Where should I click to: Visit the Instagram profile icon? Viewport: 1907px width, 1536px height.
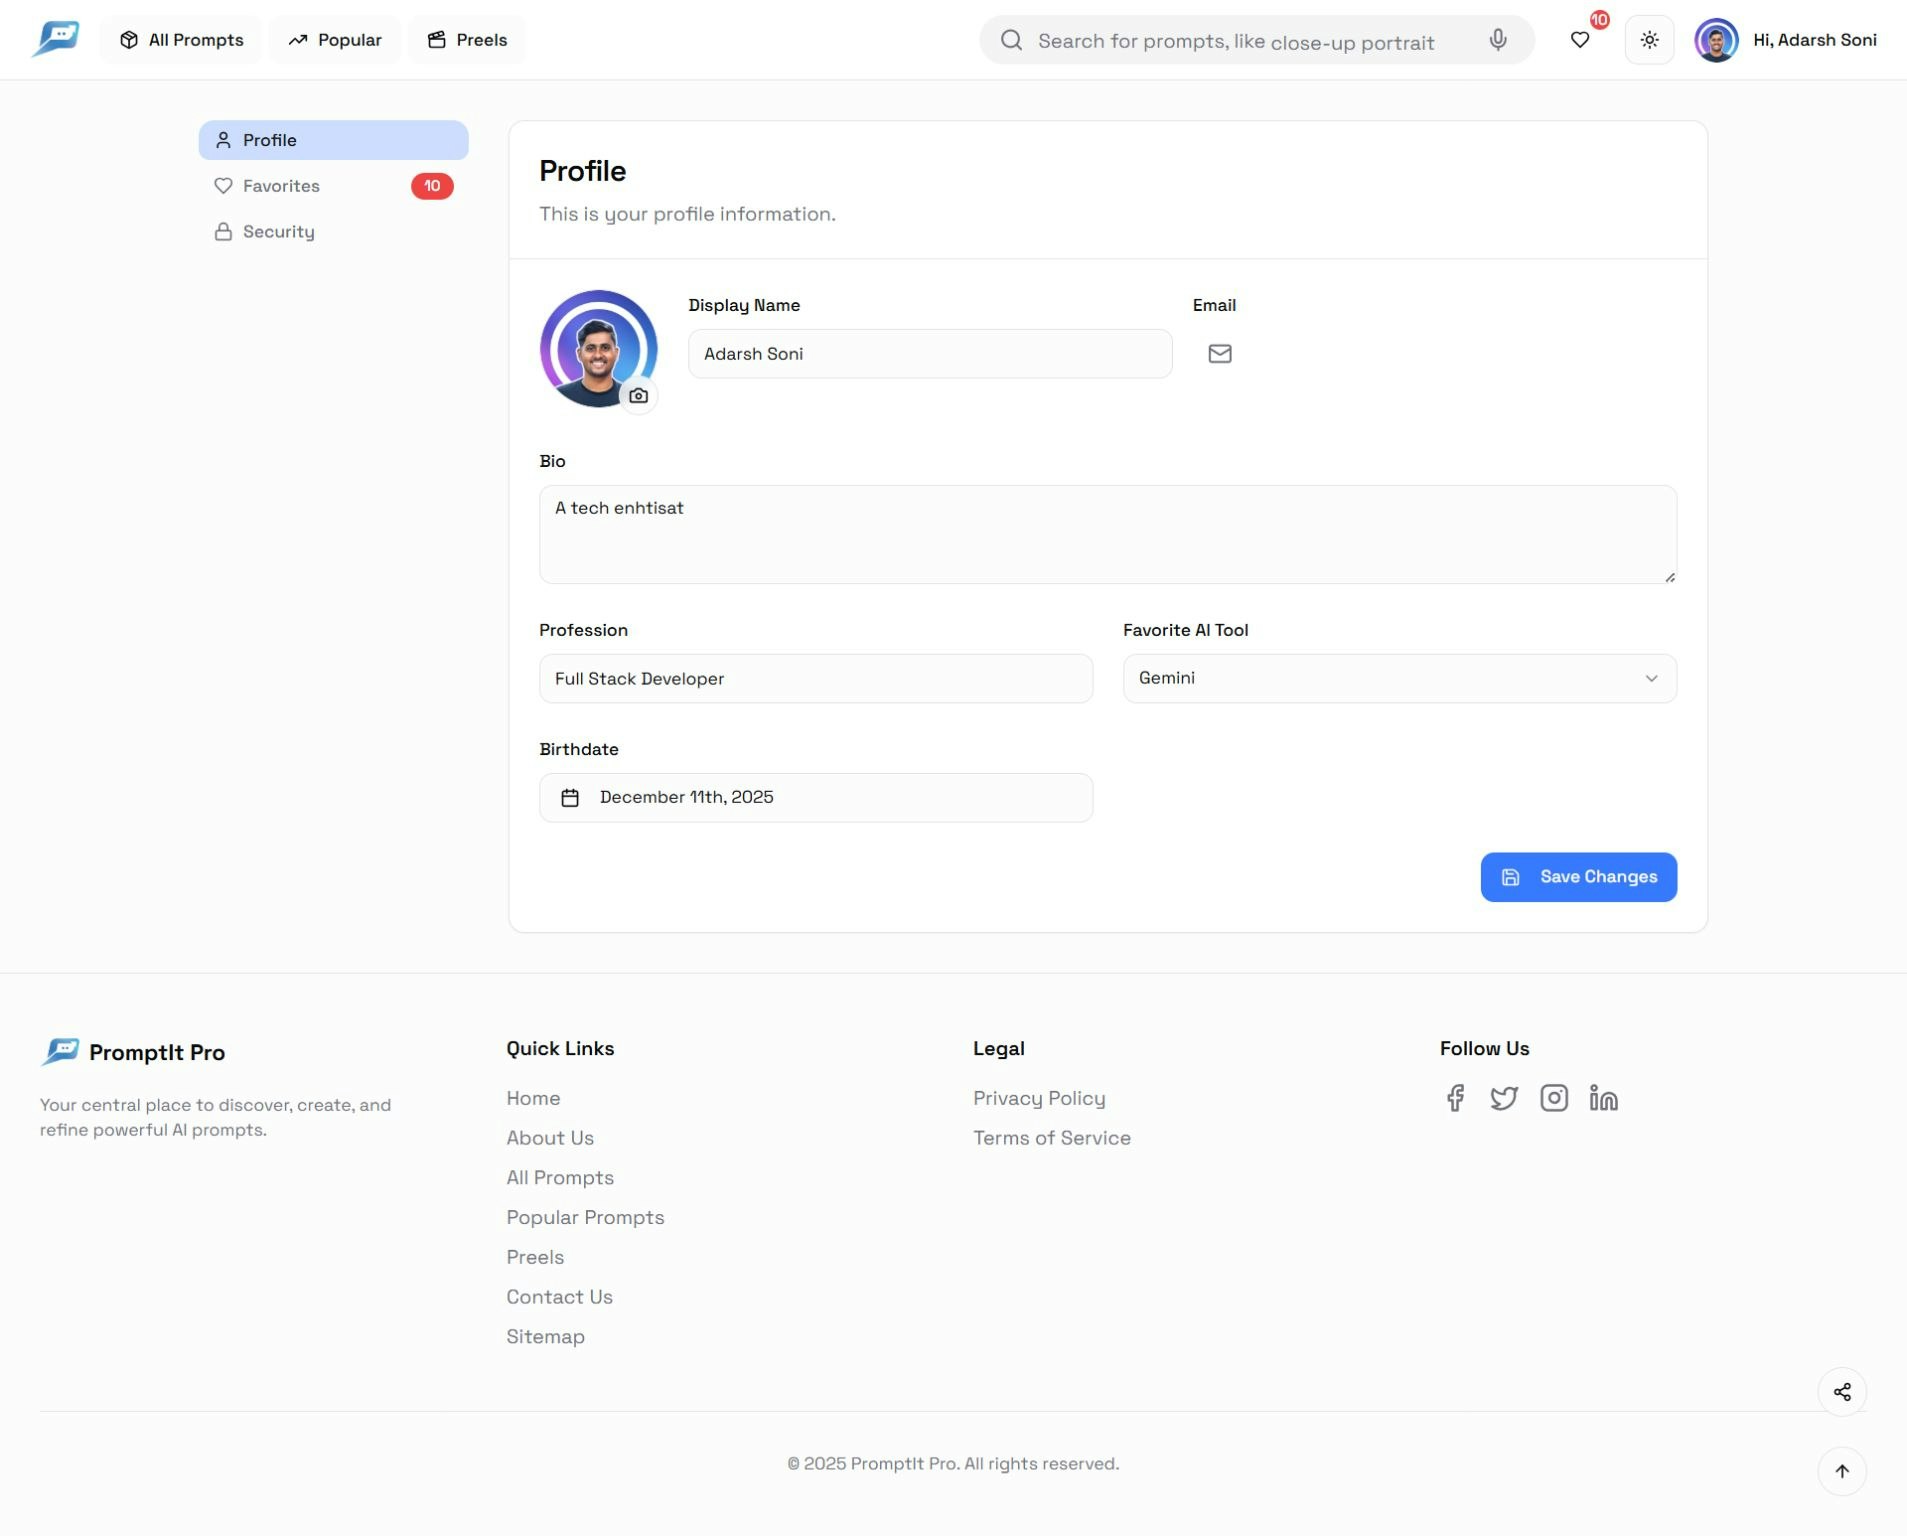[1554, 1098]
